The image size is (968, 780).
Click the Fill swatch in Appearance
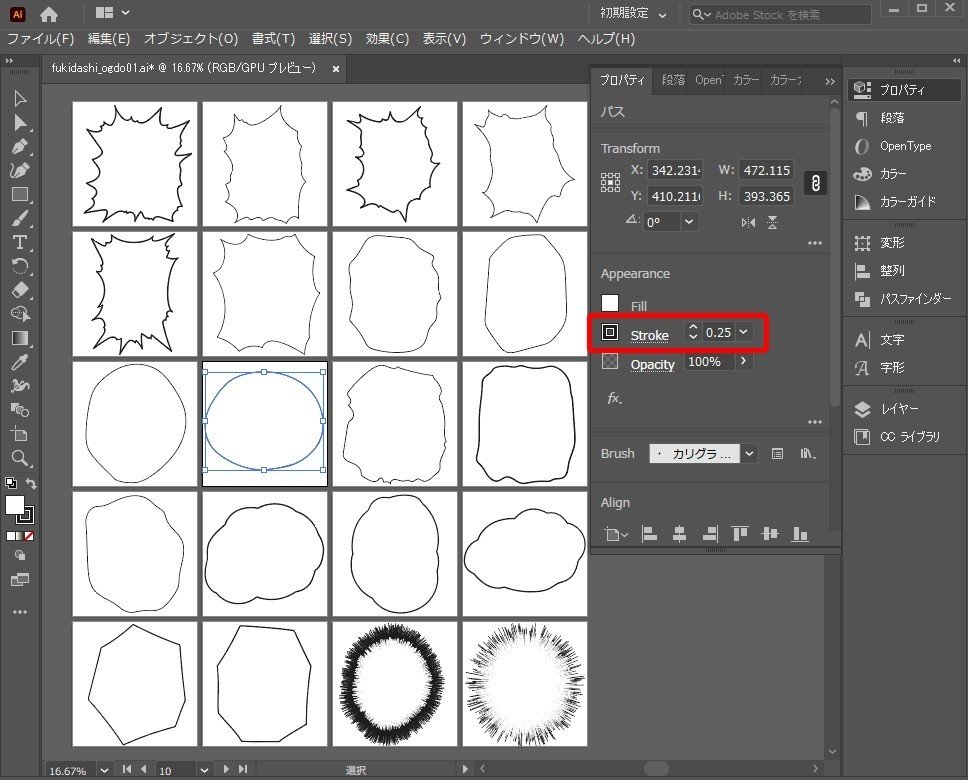[610, 305]
